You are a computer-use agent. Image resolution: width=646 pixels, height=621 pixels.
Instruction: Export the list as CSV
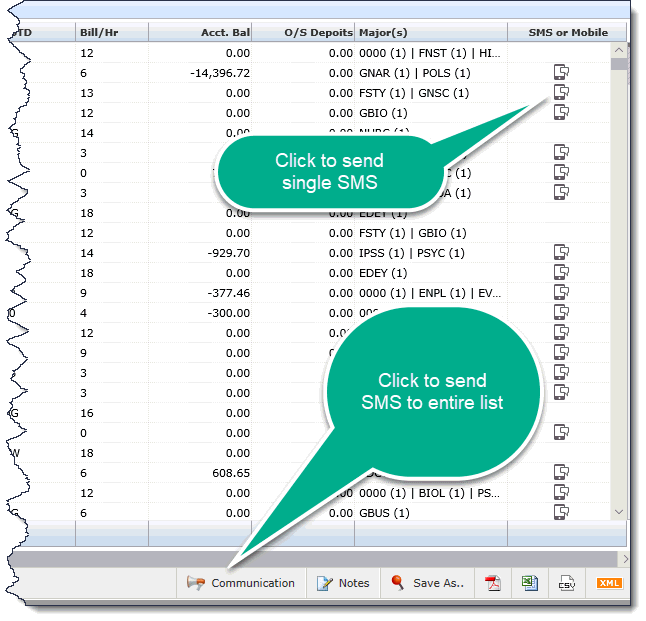(566, 583)
